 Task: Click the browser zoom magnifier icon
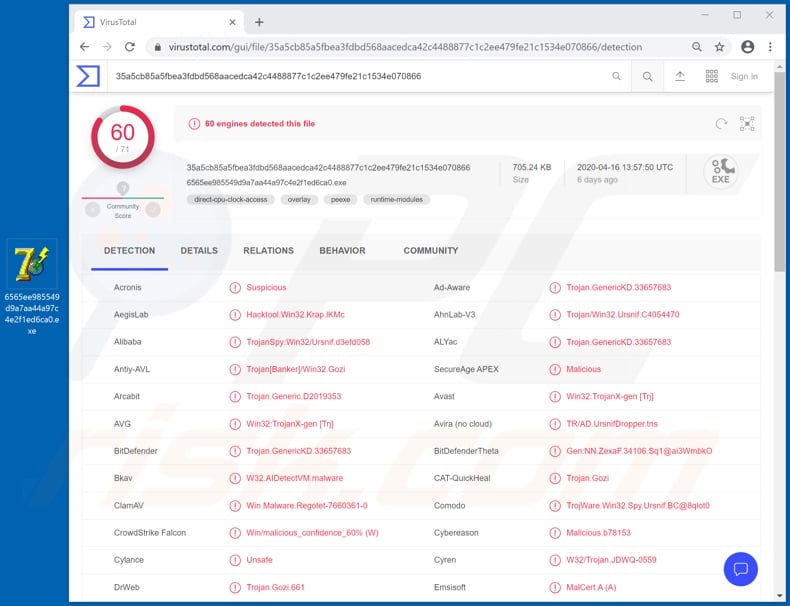click(697, 47)
